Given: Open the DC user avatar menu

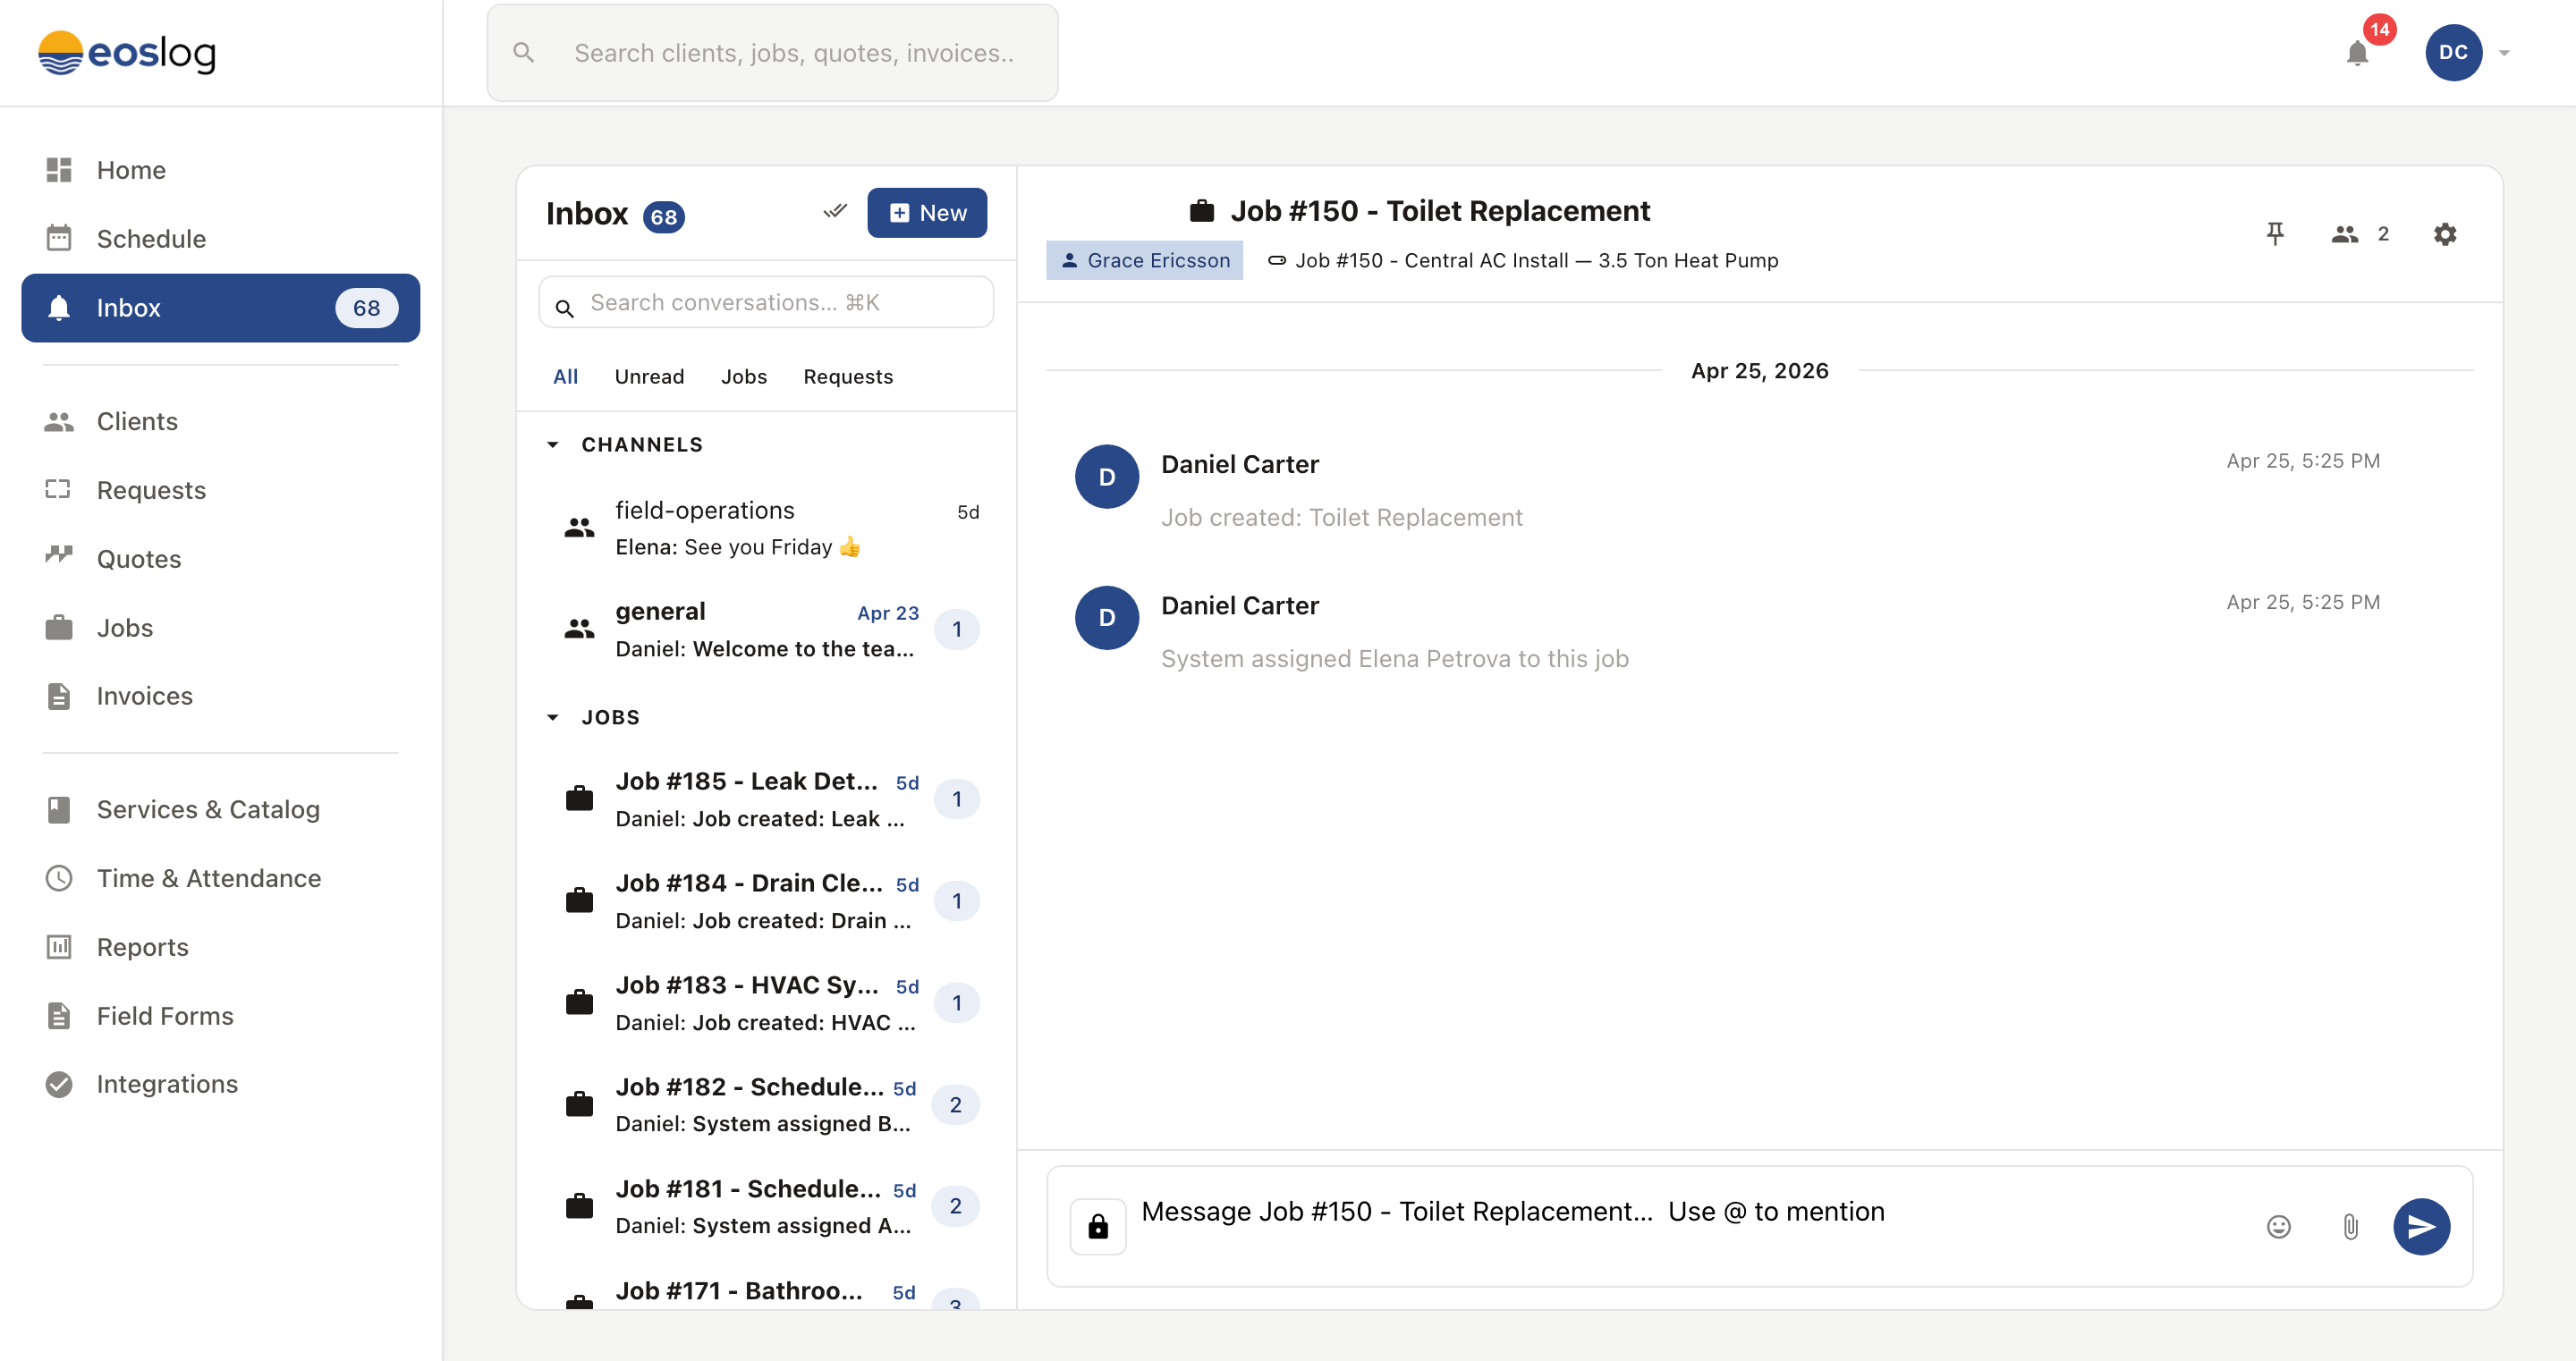Looking at the screenshot, I should click(2453, 53).
